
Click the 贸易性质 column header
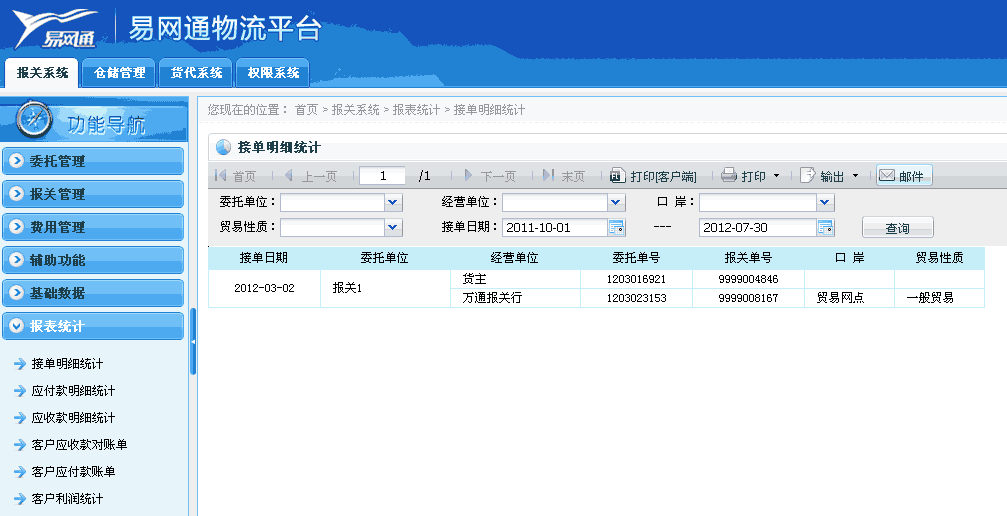939,258
